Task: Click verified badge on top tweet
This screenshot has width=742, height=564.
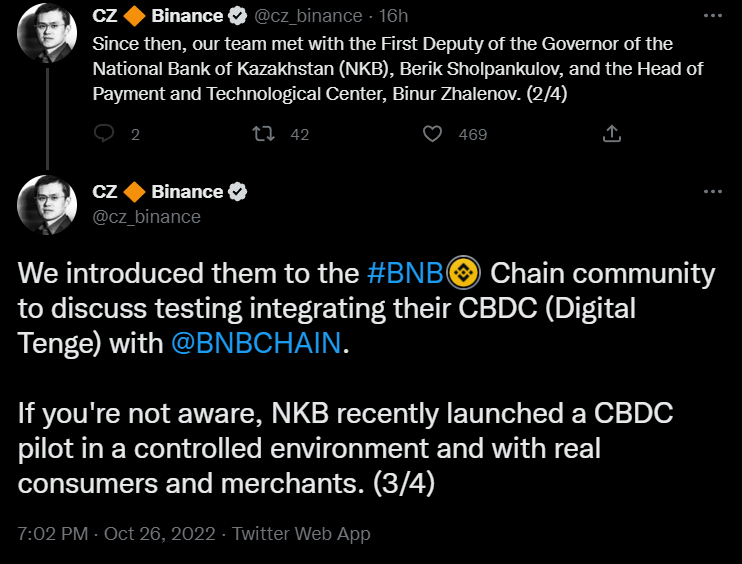Action: tap(238, 17)
